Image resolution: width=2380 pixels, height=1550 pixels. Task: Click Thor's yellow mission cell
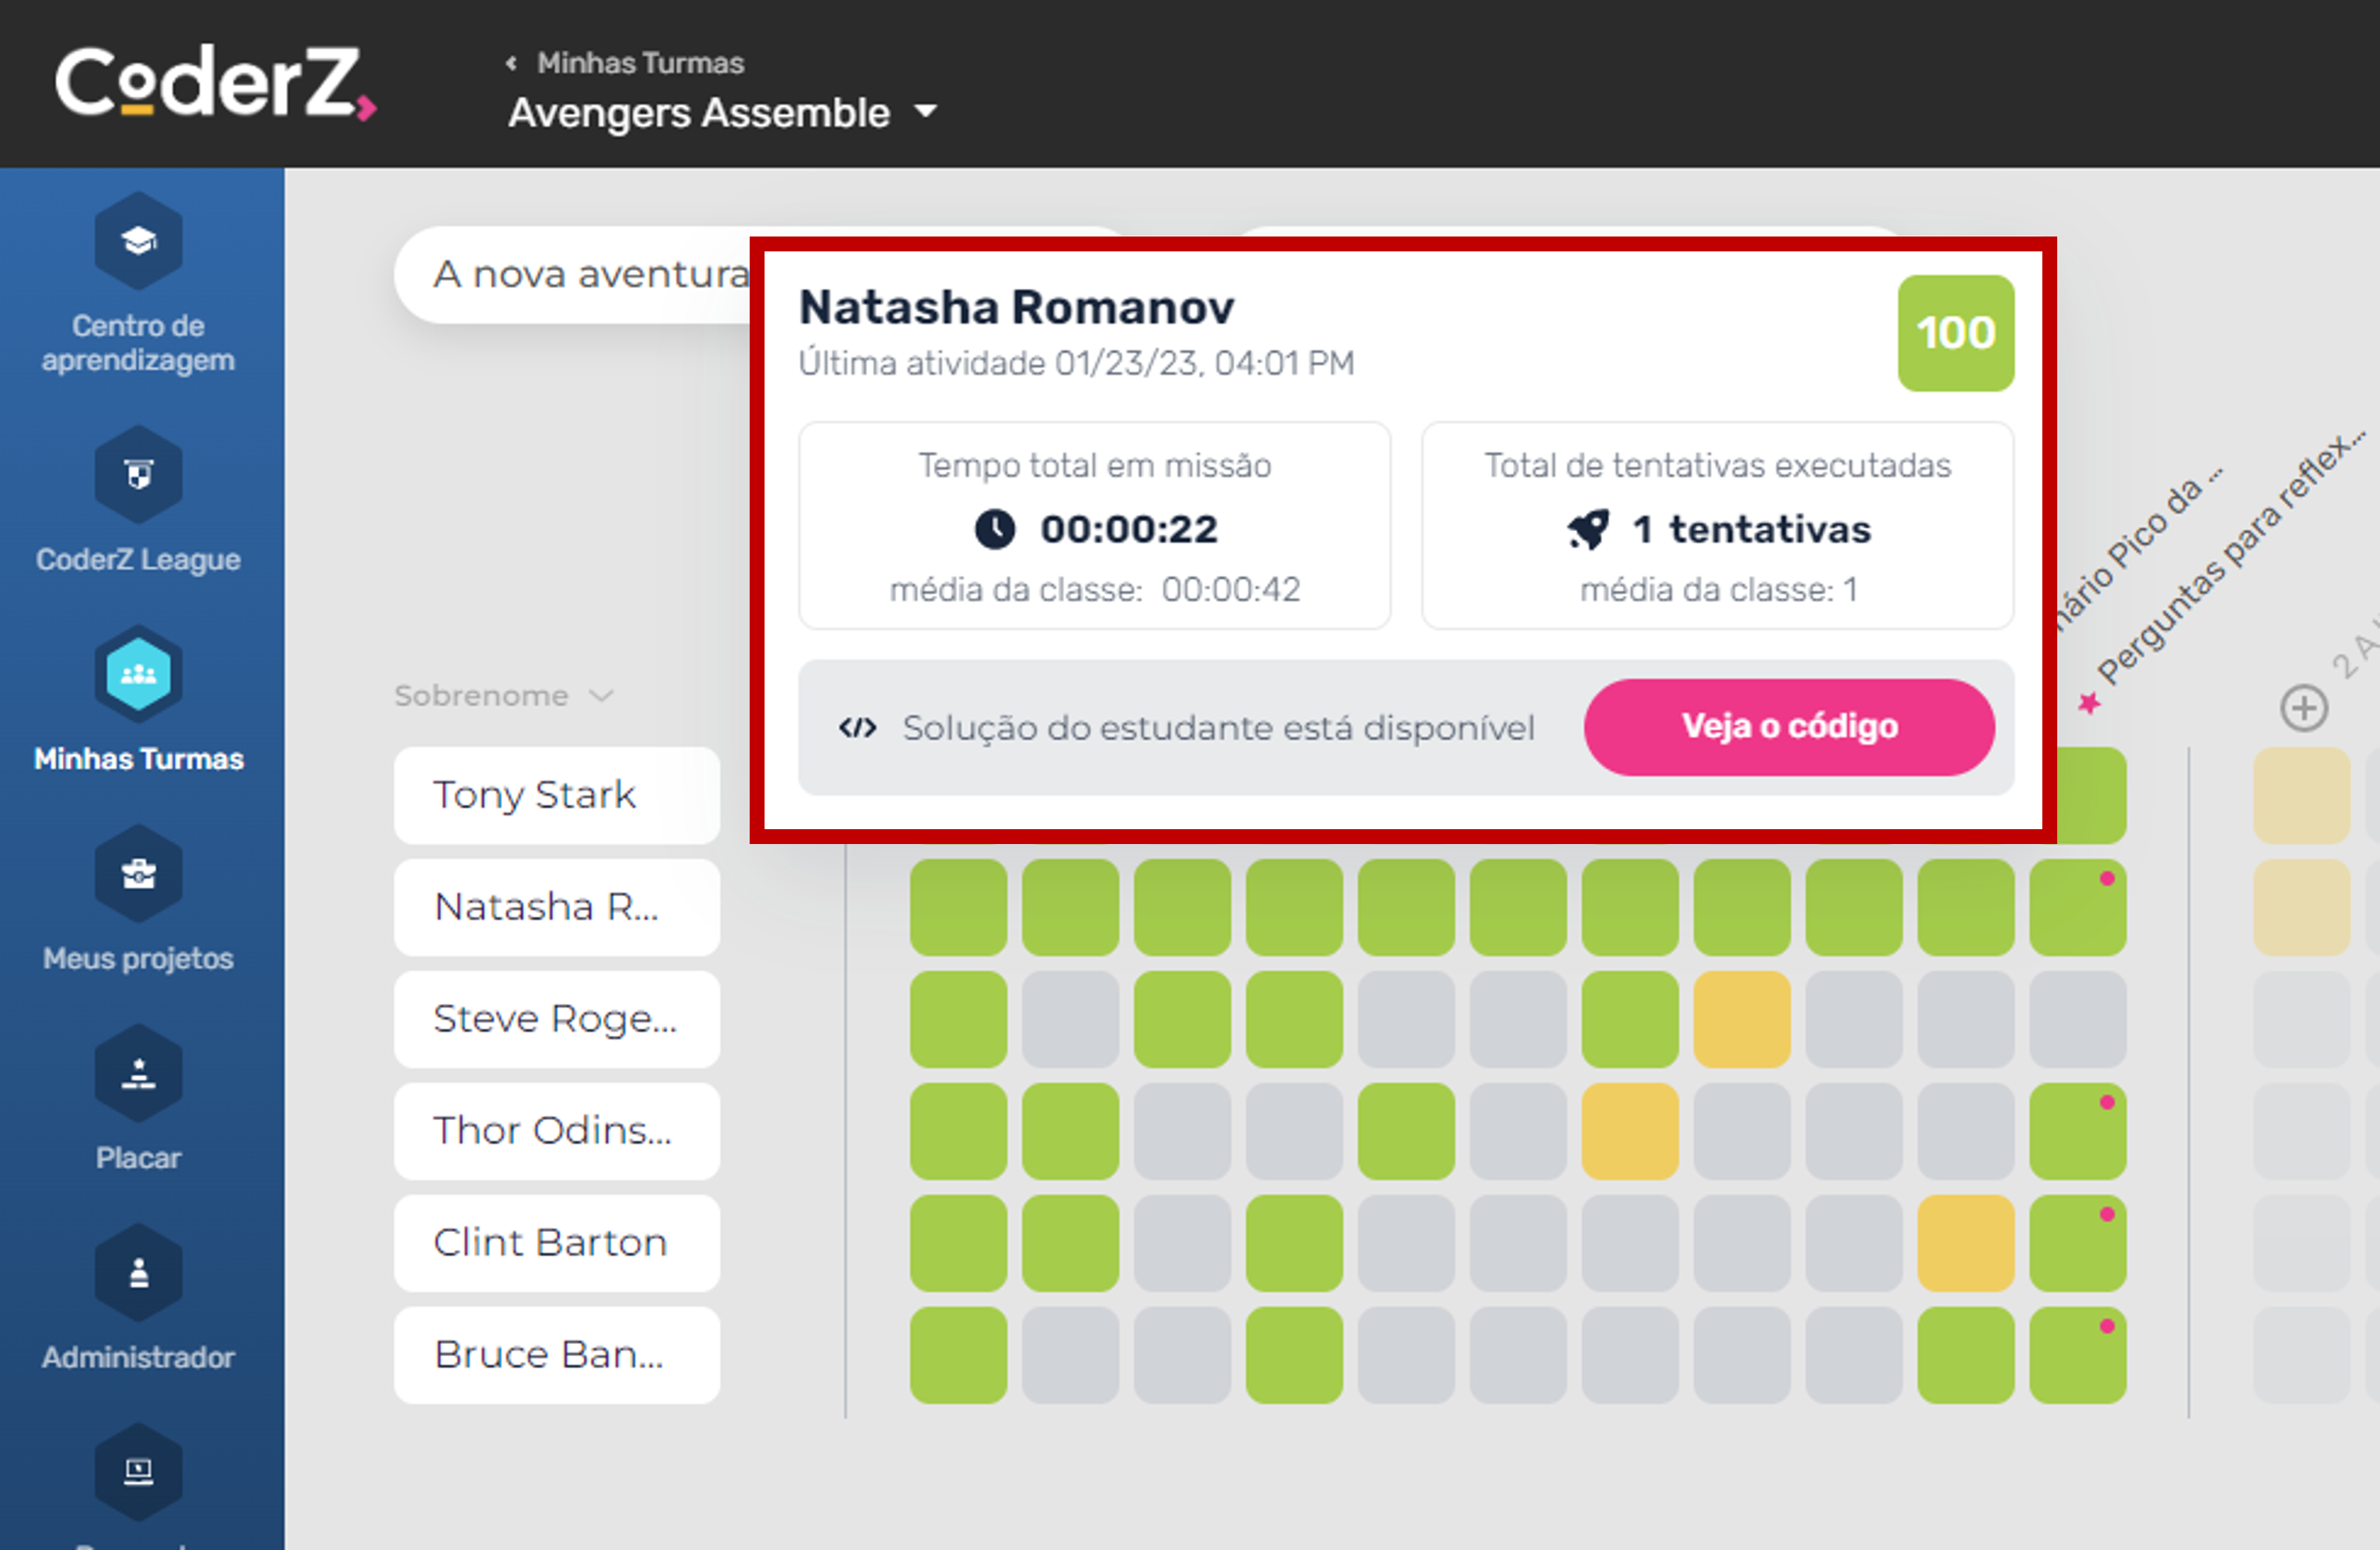1630,1131
